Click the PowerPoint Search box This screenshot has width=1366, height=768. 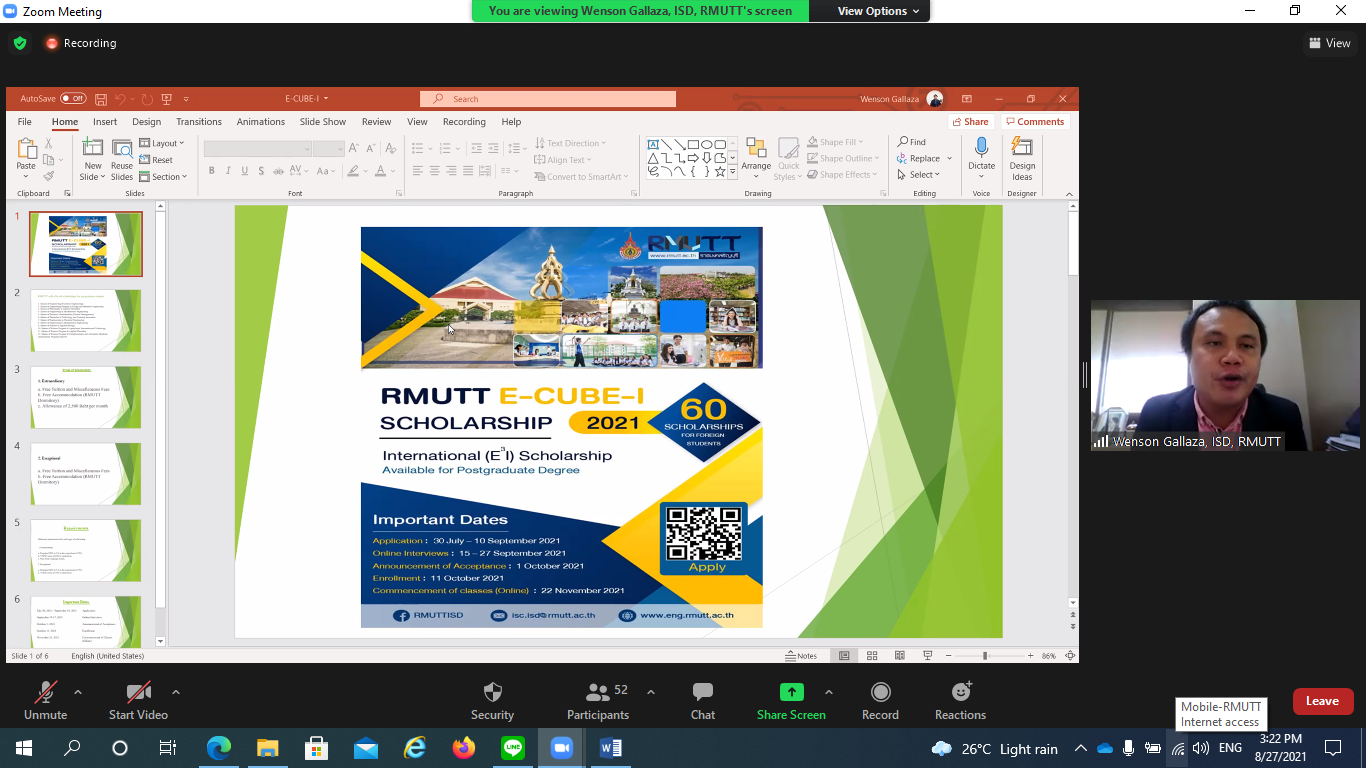point(548,99)
